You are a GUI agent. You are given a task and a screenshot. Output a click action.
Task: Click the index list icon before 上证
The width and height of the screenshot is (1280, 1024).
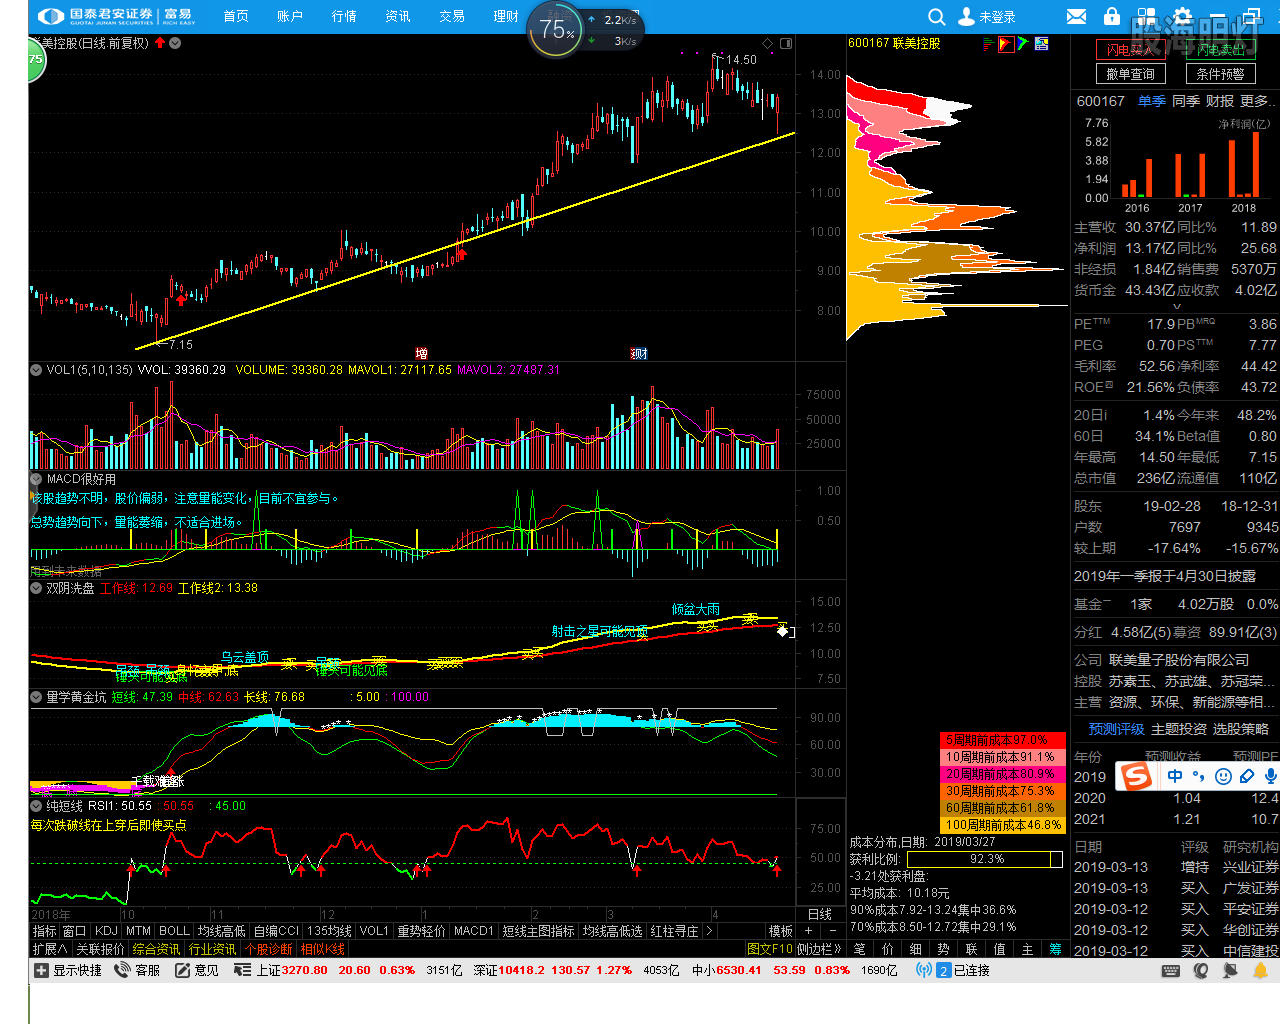pyautogui.click(x=242, y=970)
